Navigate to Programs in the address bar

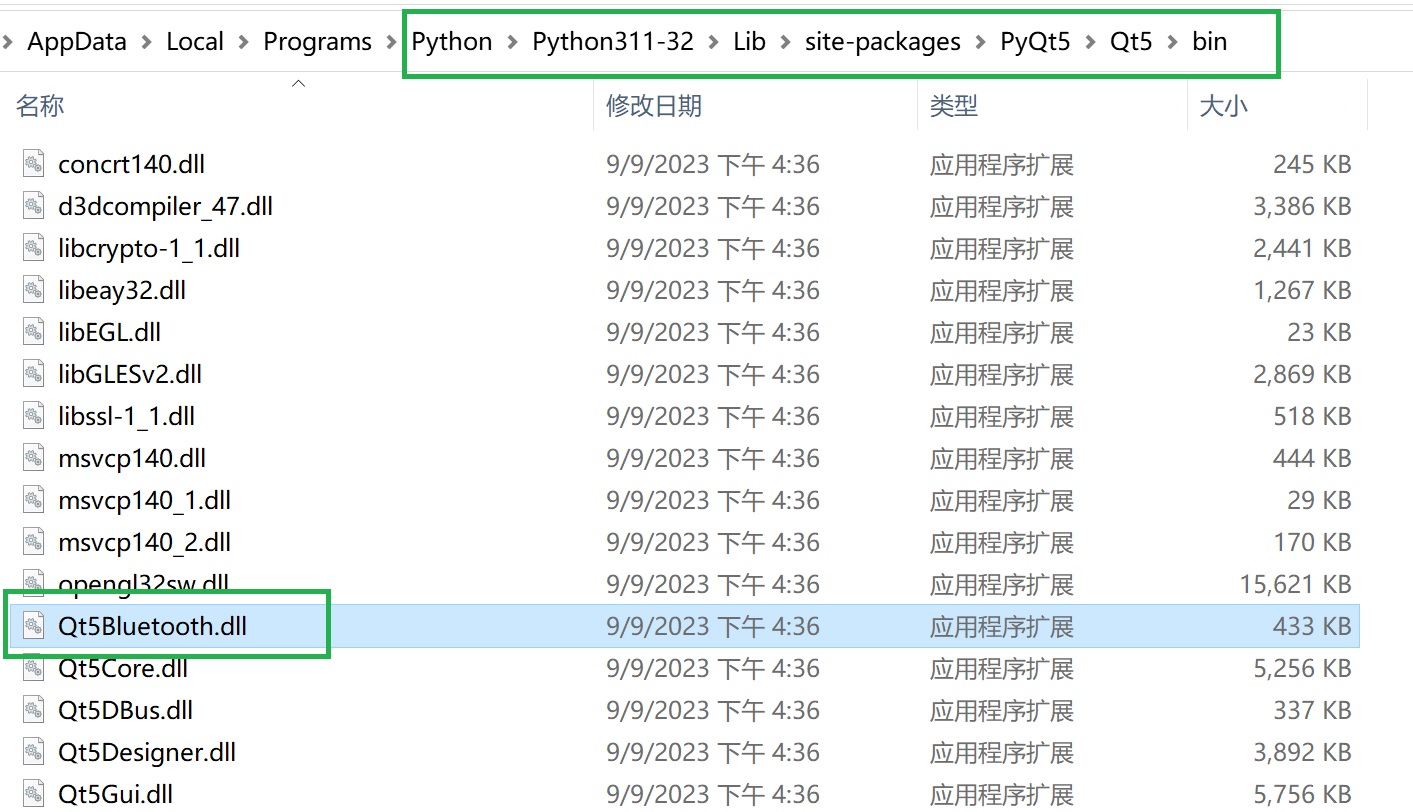317,42
